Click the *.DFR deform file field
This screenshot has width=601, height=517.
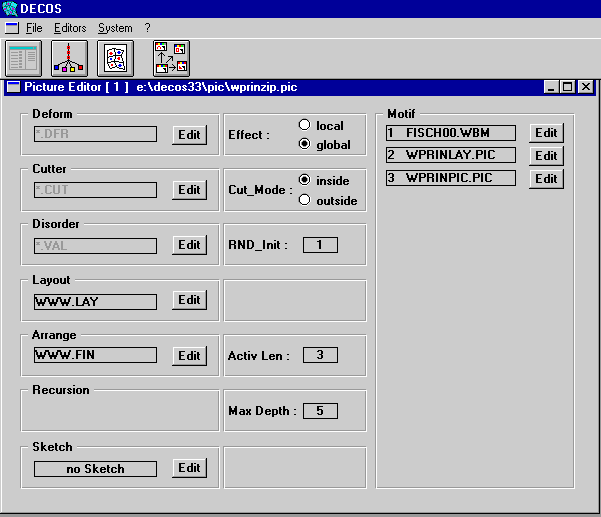click(x=95, y=134)
